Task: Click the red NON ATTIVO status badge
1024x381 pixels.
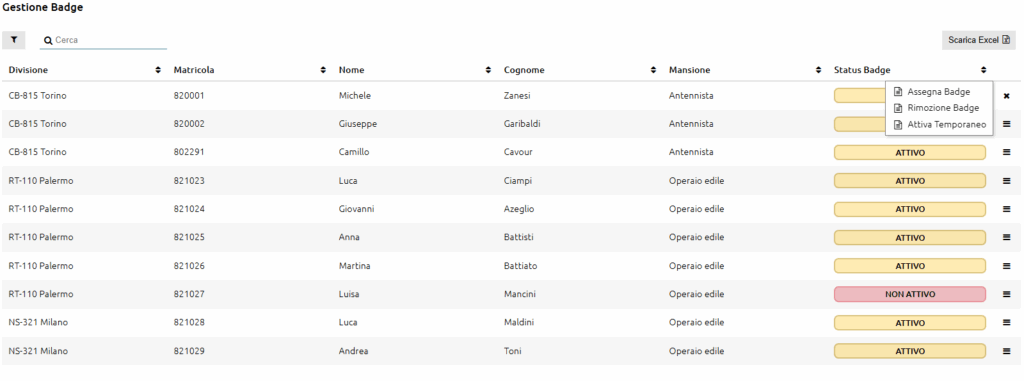Action: pyautogui.click(x=910, y=294)
